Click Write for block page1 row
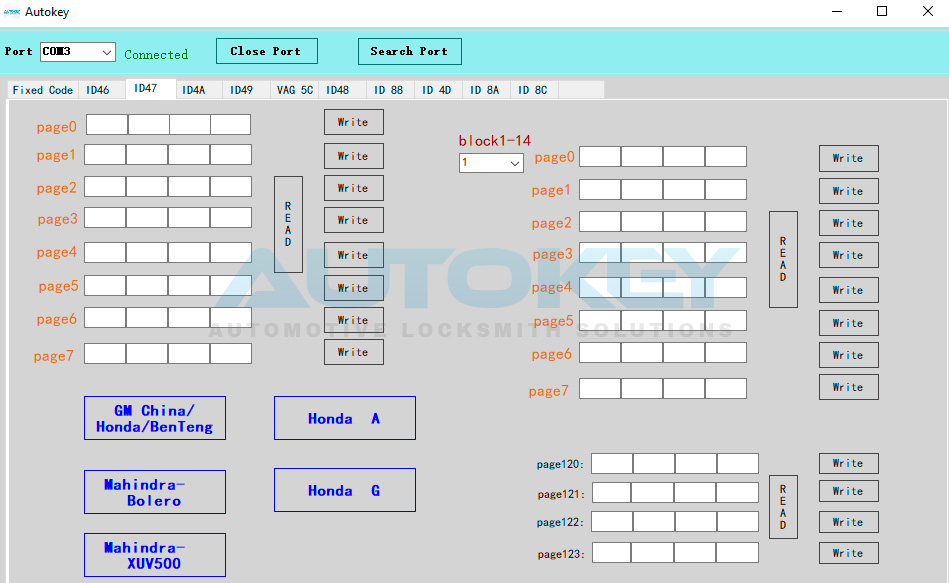The width and height of the screenshot is (949, 583). tap(849, 191)
